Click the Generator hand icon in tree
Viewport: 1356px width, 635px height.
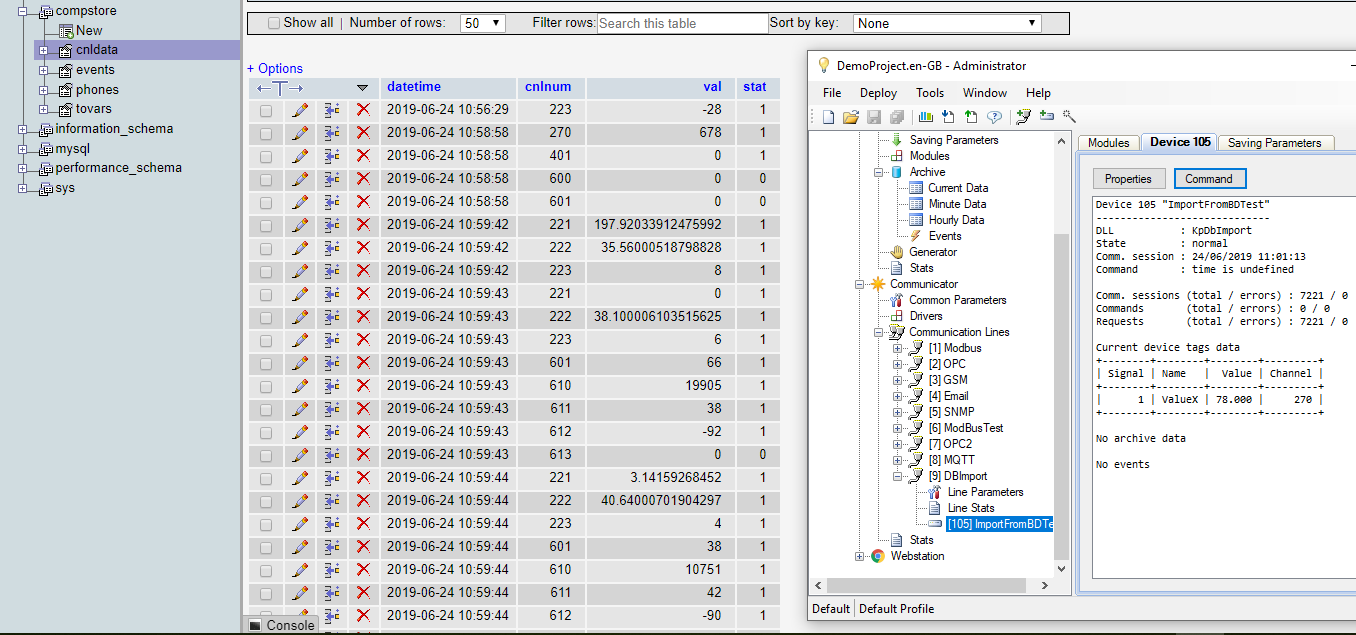click(x=898, y=252)
